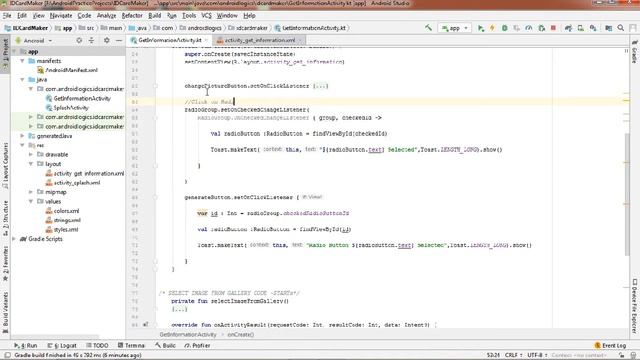Click the project tree horizontal scrollbar
The image size is (640, 360).
55,337
